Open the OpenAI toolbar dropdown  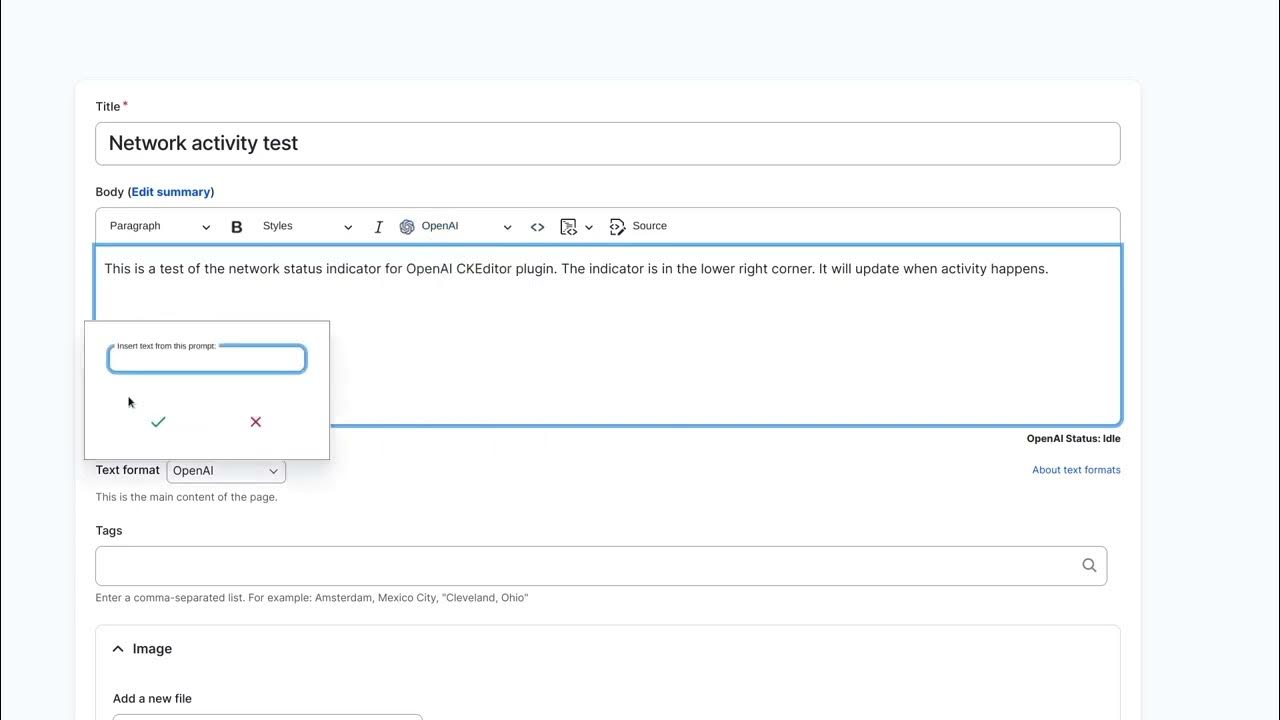[456, 227]
